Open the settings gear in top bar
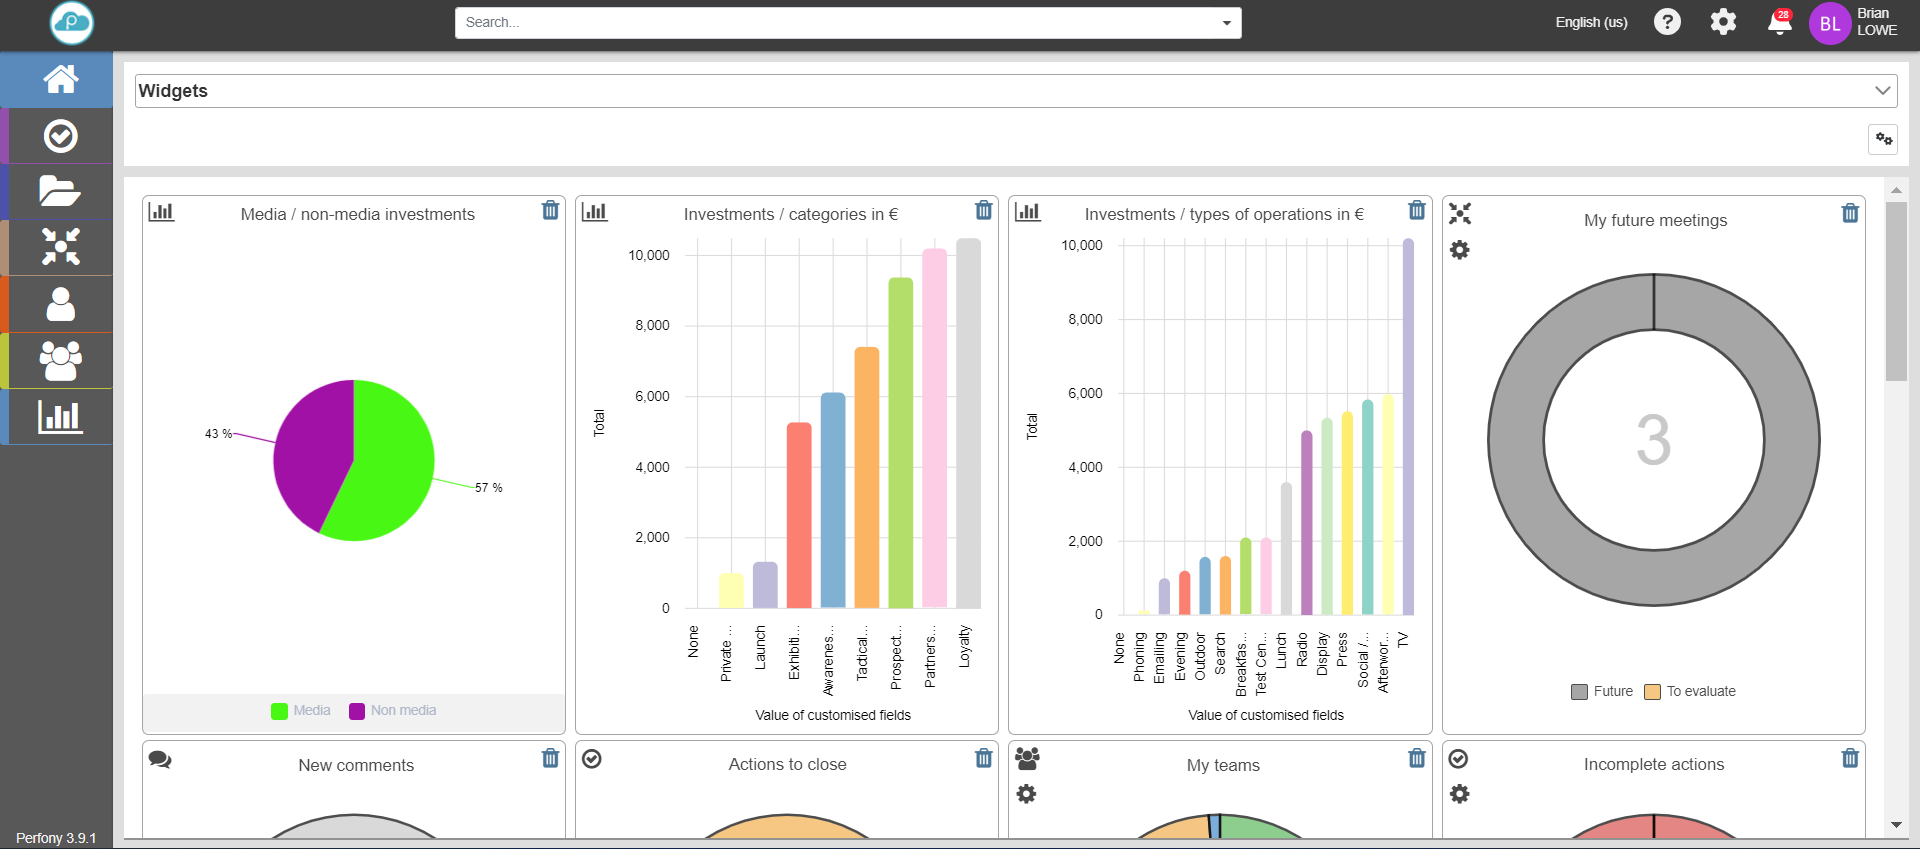Viewport: 1920px width, 849px height. [x=1723, y=22]
